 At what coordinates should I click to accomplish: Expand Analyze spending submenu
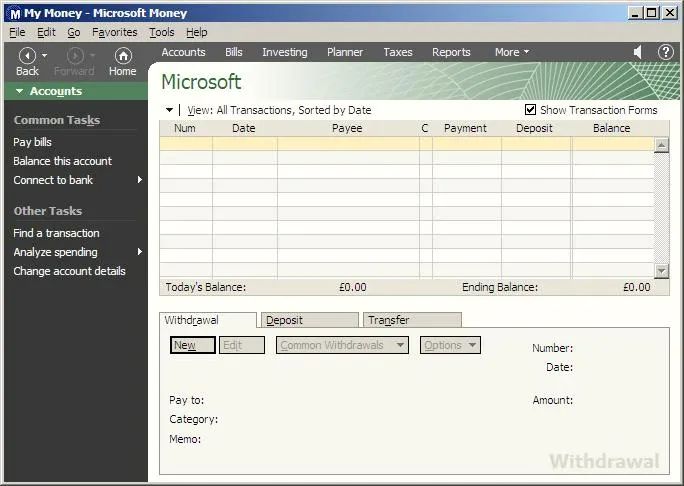point(139,252)
